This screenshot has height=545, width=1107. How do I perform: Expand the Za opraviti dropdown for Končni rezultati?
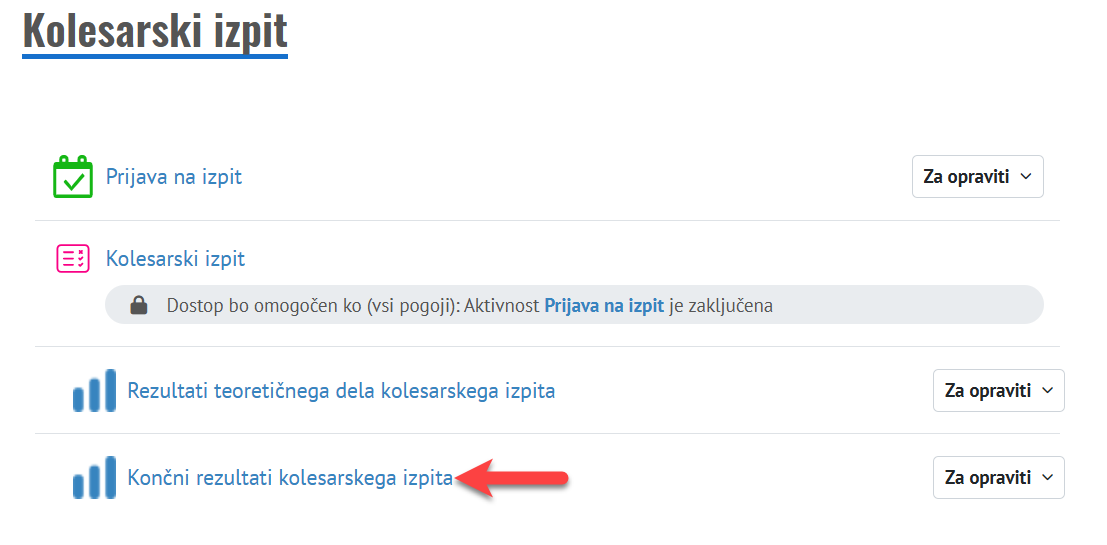point(998,478)
